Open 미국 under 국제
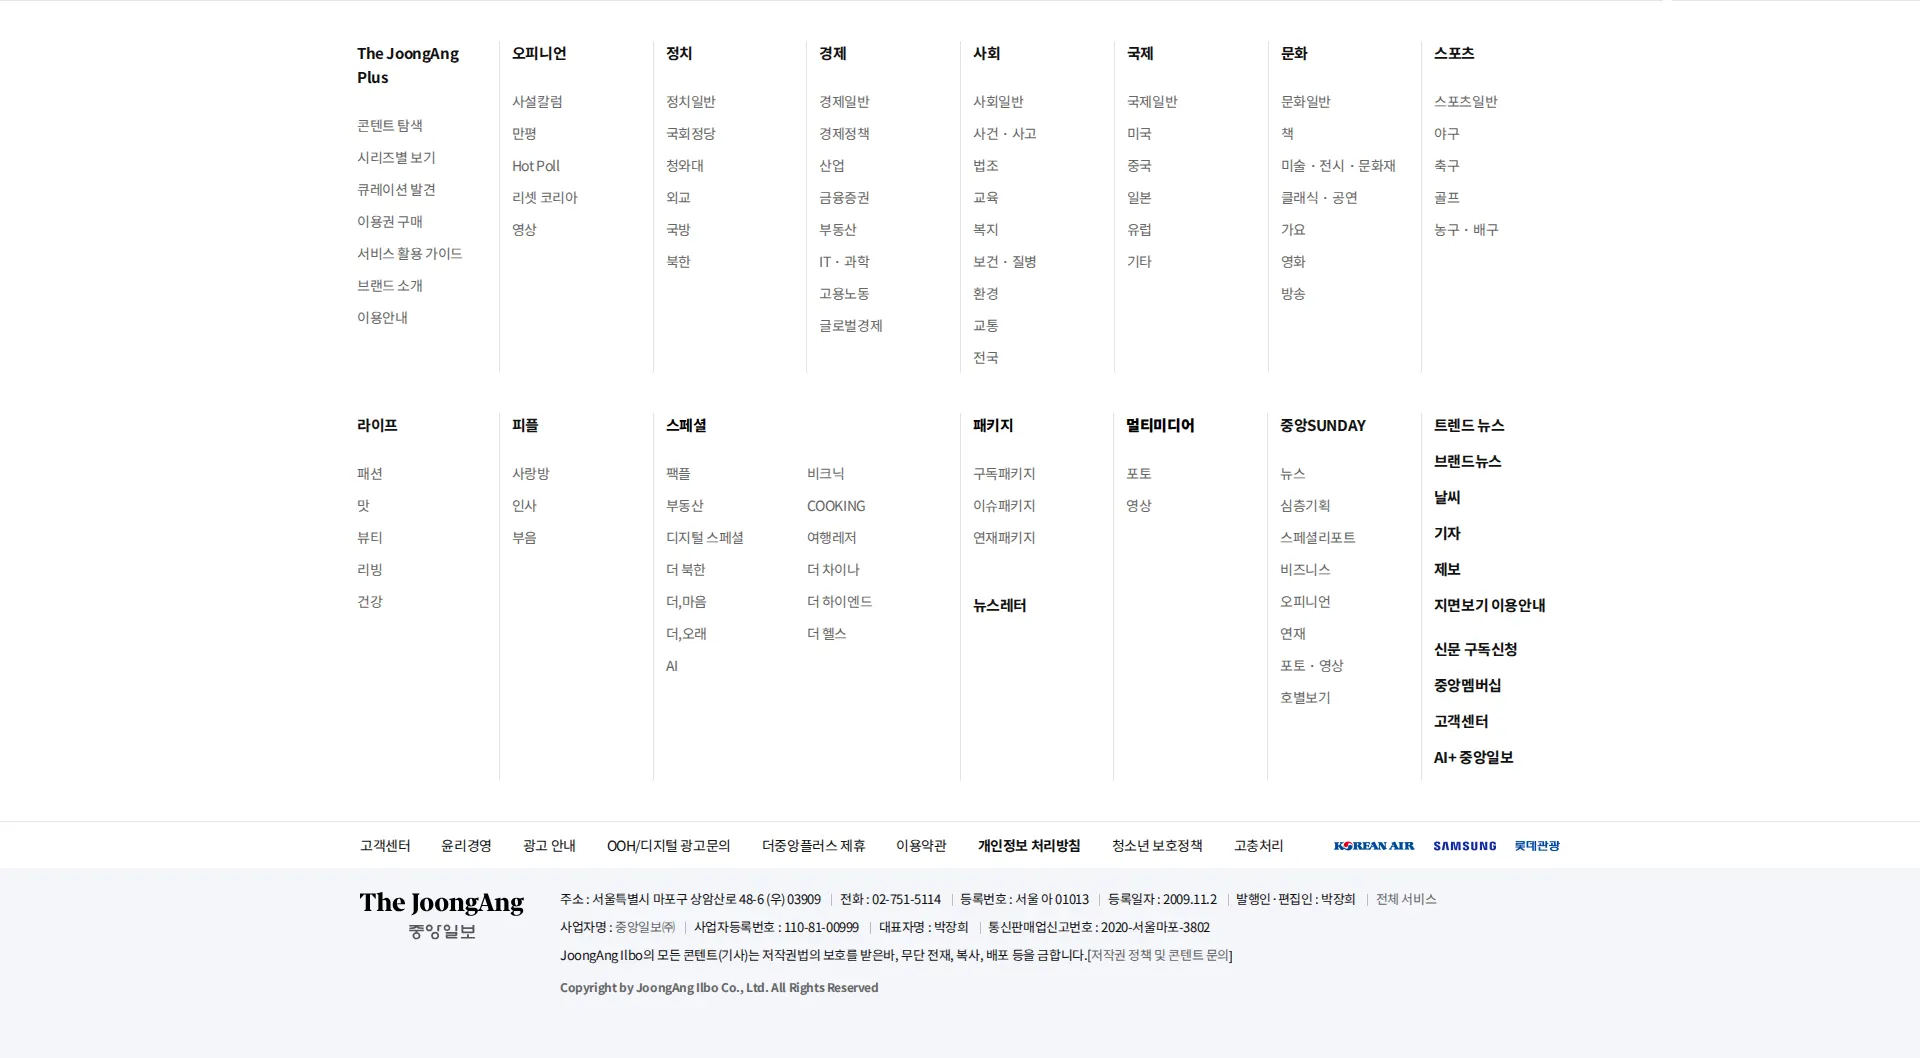This screenshot has height=1058, width=1920. [x=1139, y=134]
